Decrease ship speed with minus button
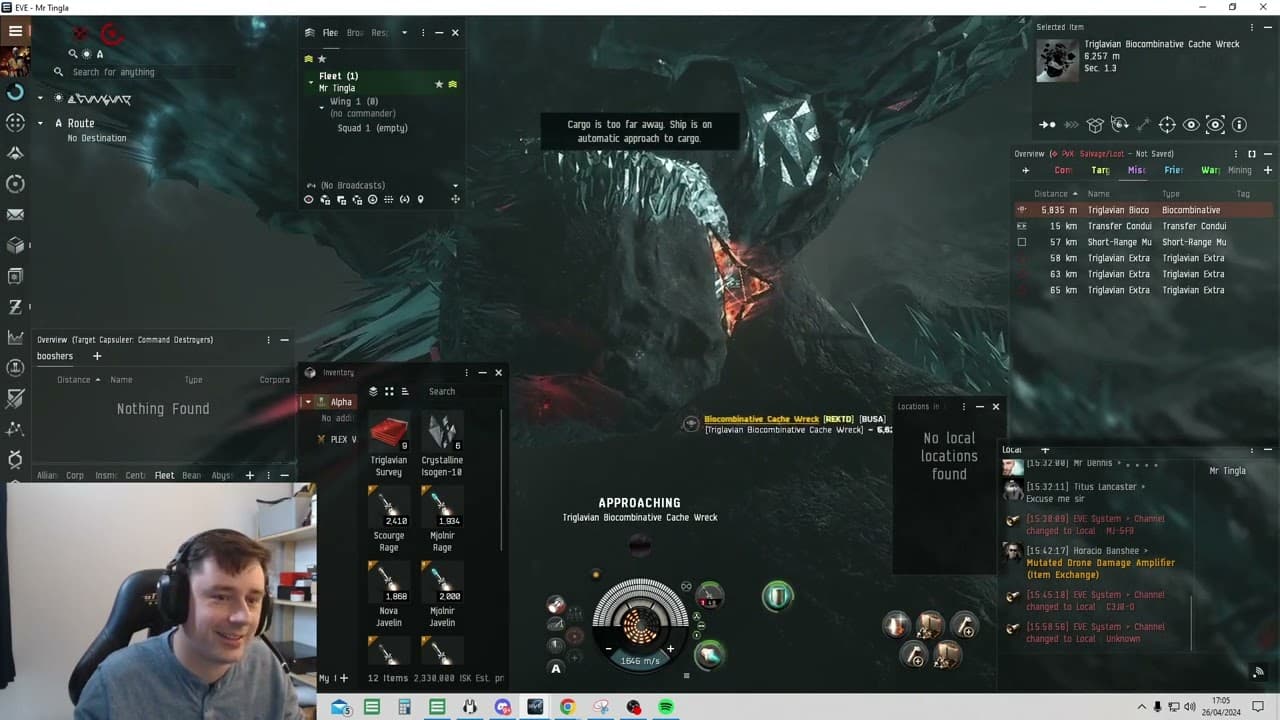This screenshot has height=720, width=1280. pyautogui.click(x=608, y=649)
